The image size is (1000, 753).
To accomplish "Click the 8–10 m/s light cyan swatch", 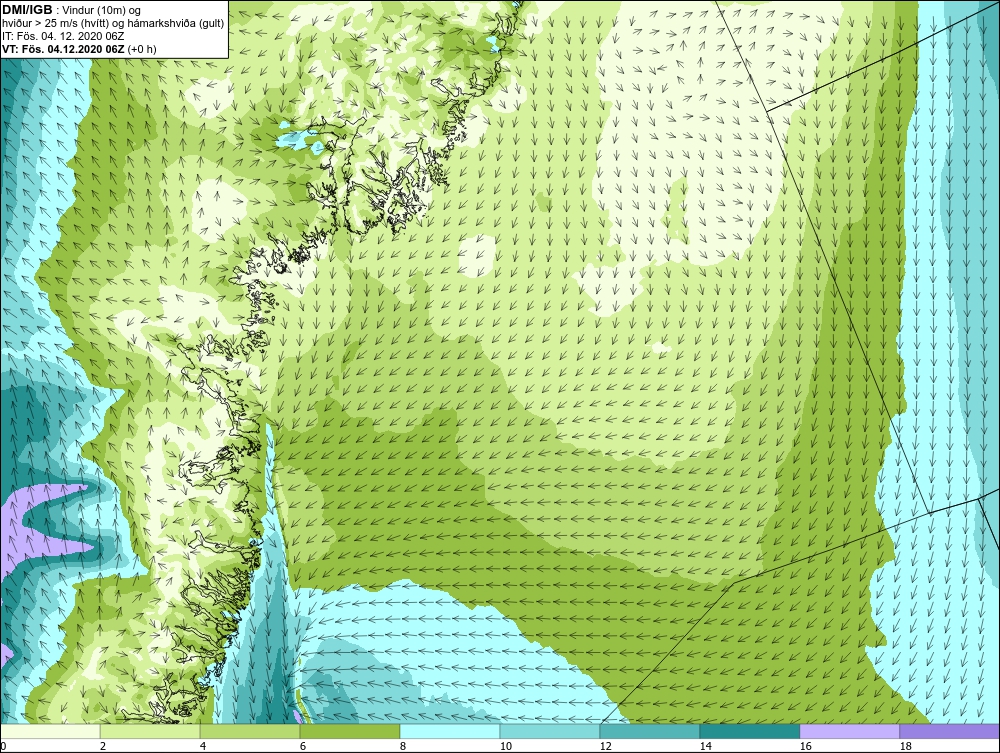I will (450, 731).
